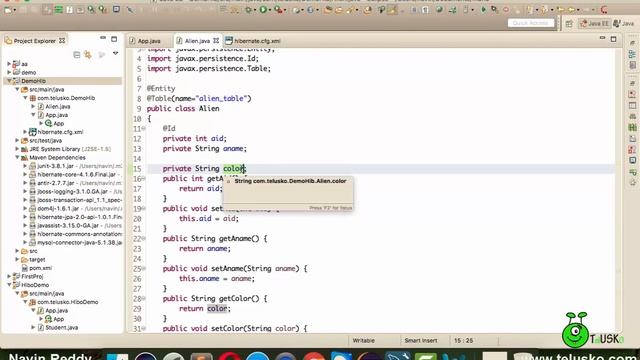Click the getColor() method name
The image size is (640, 360).
point(239,299)
